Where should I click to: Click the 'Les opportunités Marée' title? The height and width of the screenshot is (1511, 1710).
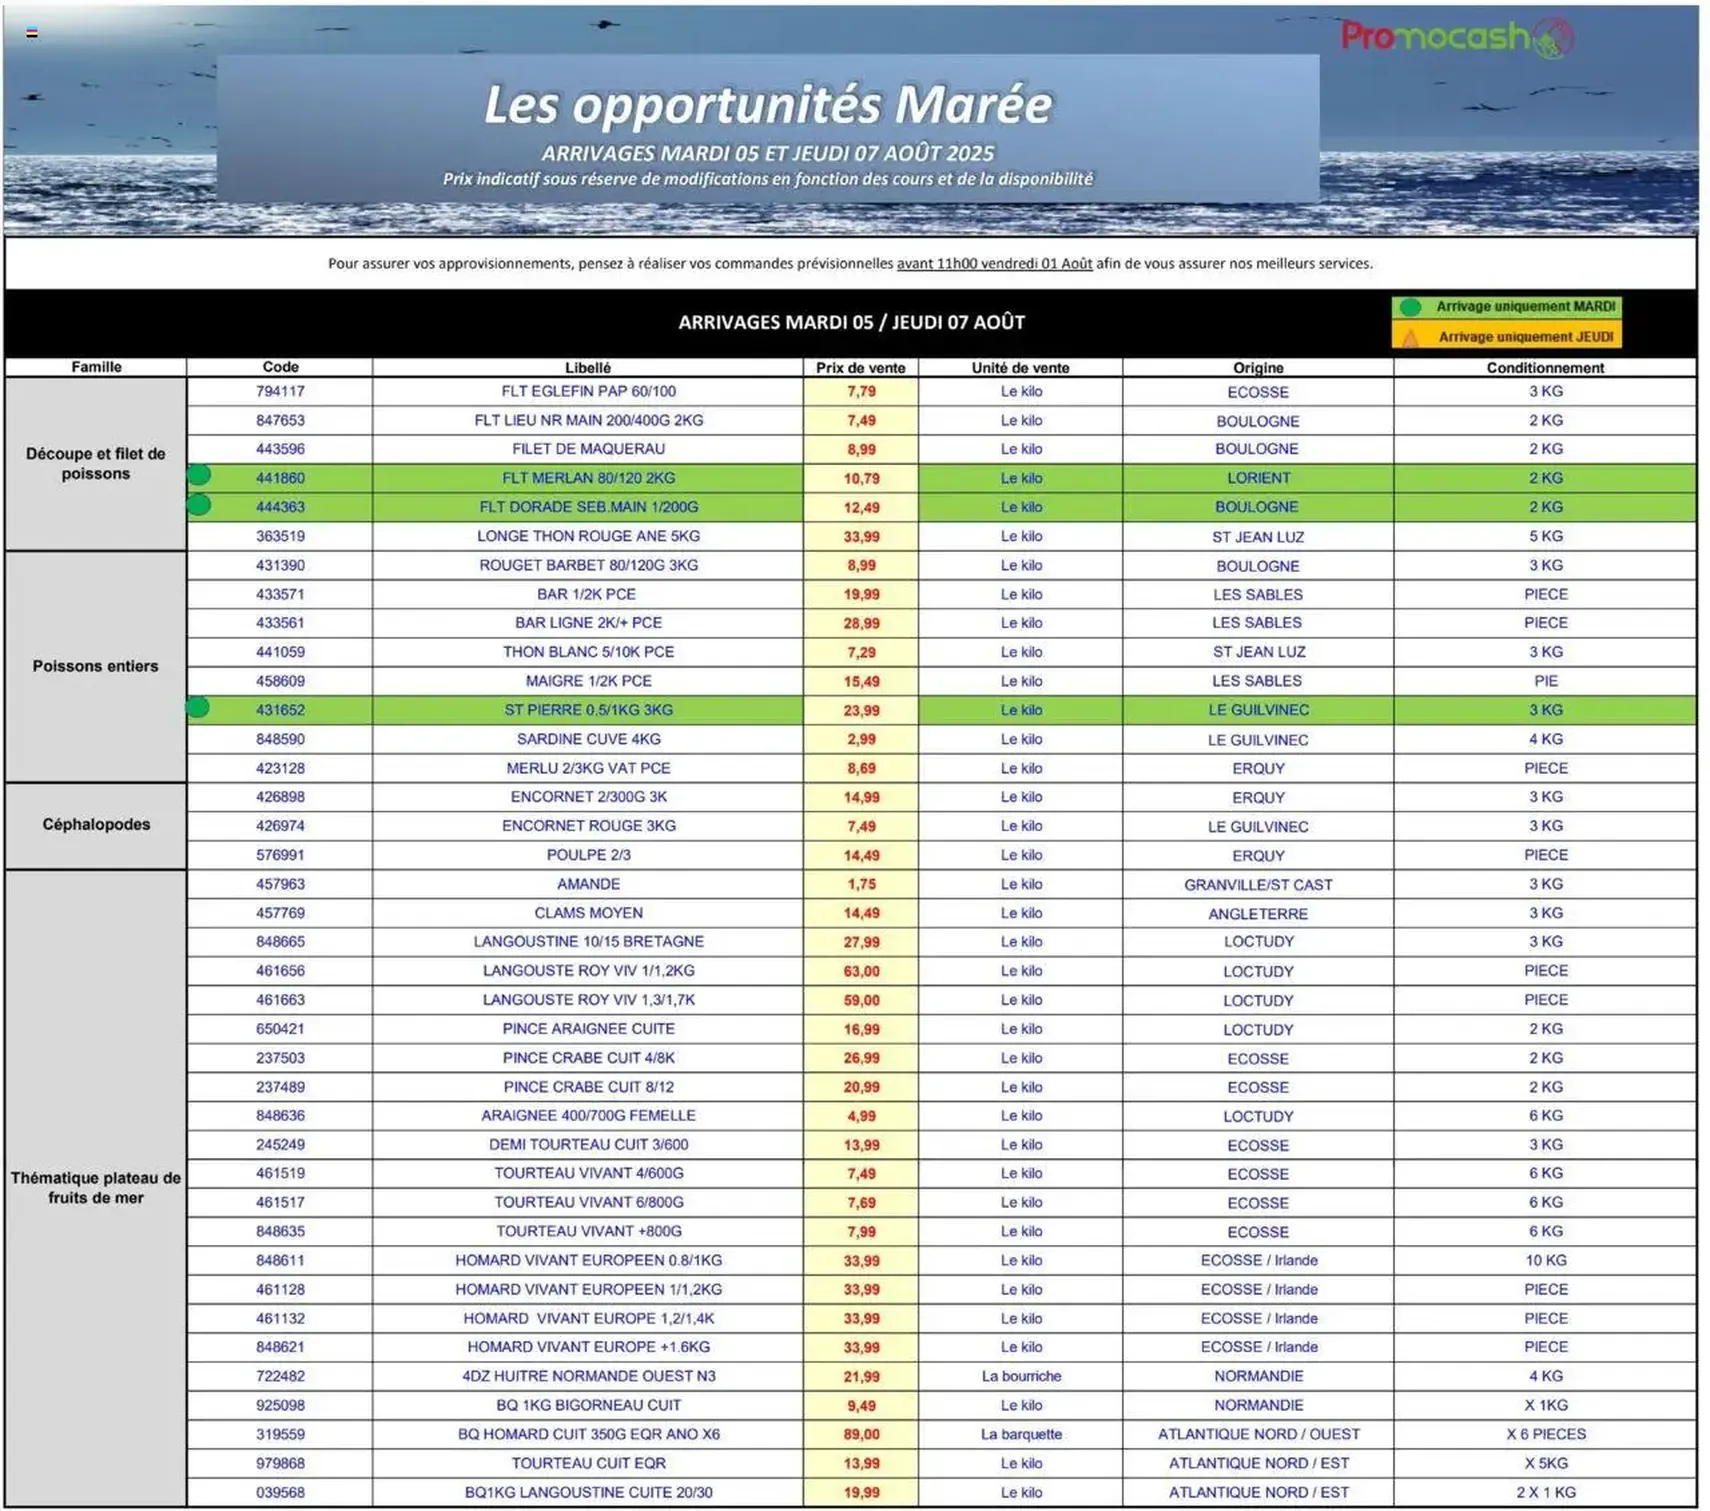click(x=768, y=105)
